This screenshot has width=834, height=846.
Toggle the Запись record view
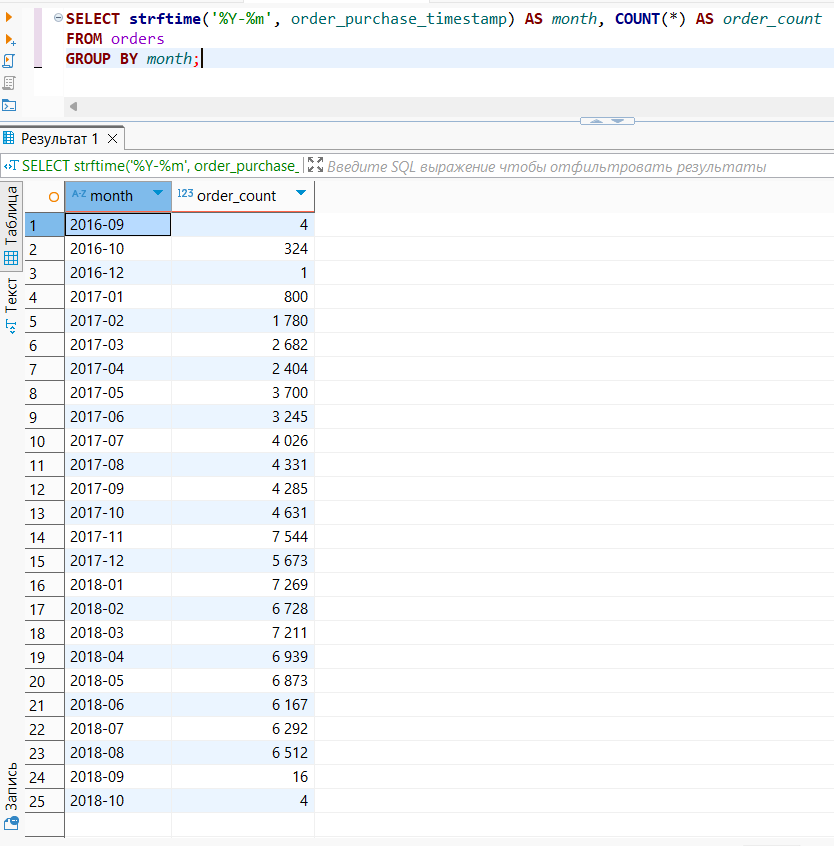point(11,794)
